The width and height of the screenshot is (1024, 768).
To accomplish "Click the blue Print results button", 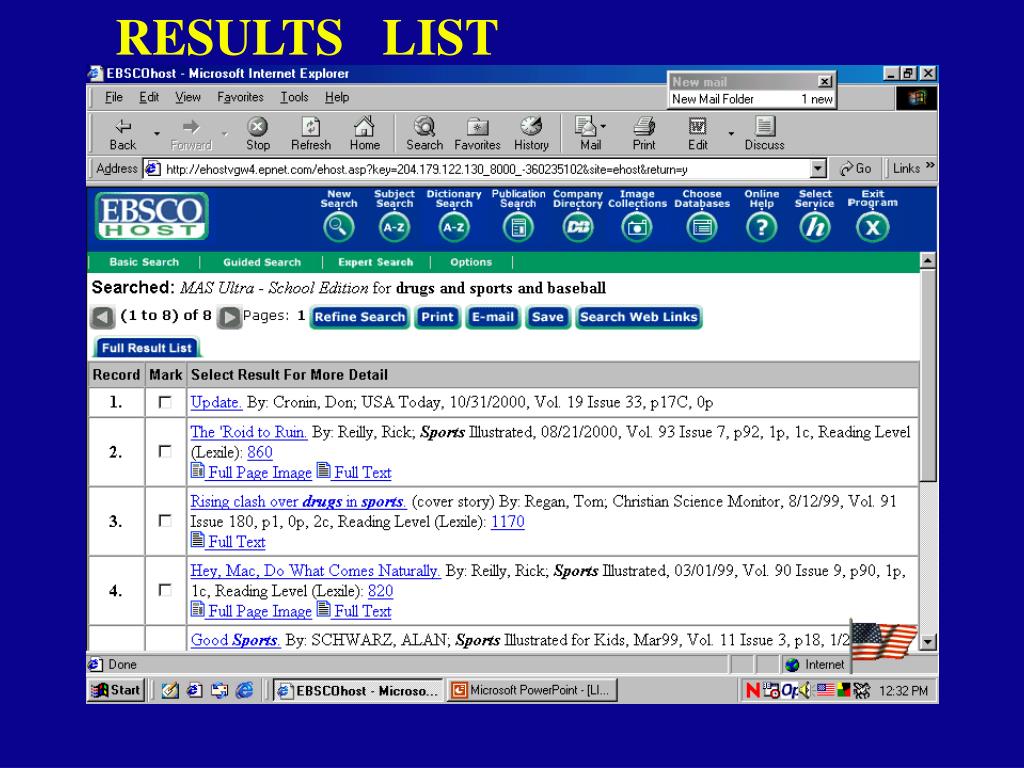I will [x=437, y=317].
